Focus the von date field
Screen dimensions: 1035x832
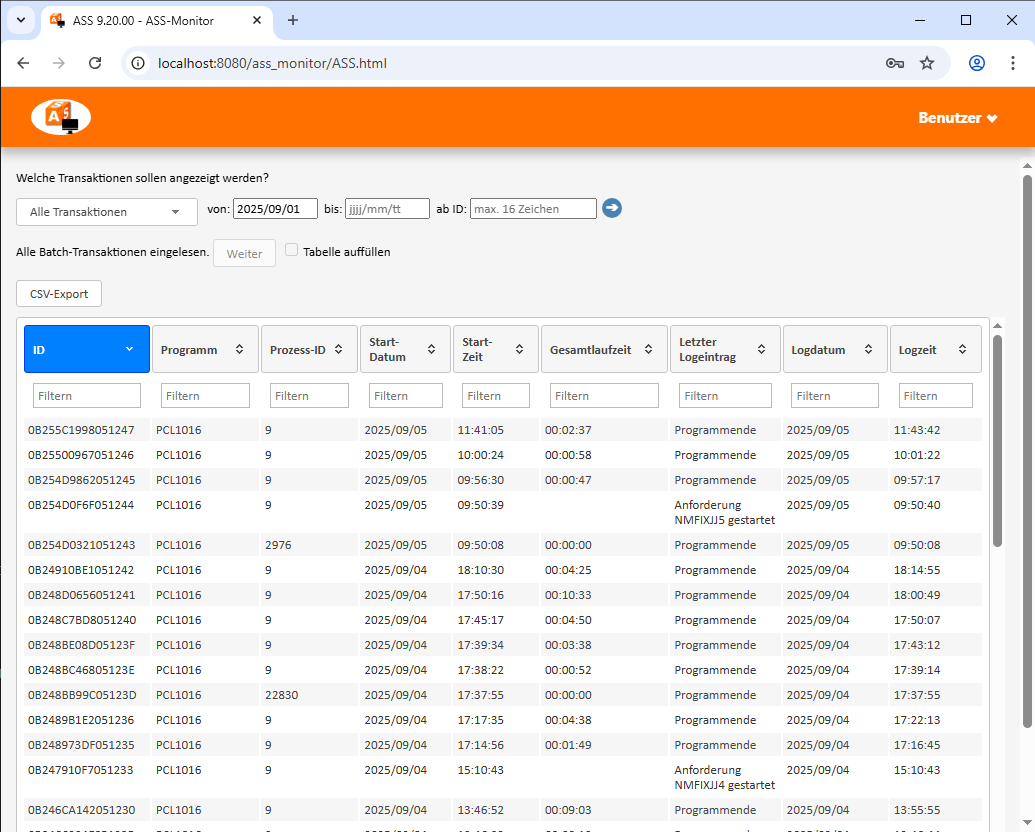click(275, 209)
